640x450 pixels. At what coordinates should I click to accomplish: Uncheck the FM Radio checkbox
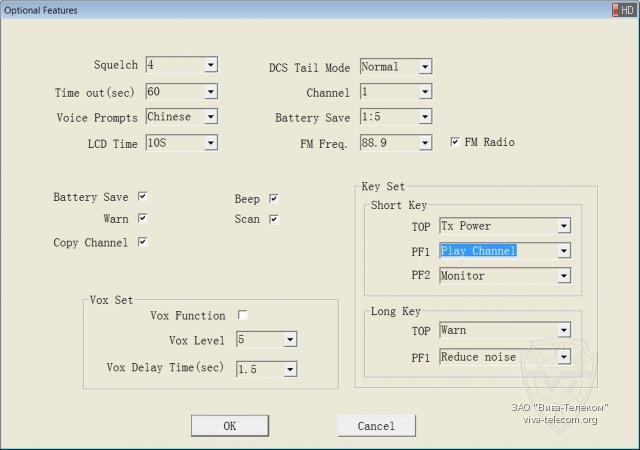(455, 142)
